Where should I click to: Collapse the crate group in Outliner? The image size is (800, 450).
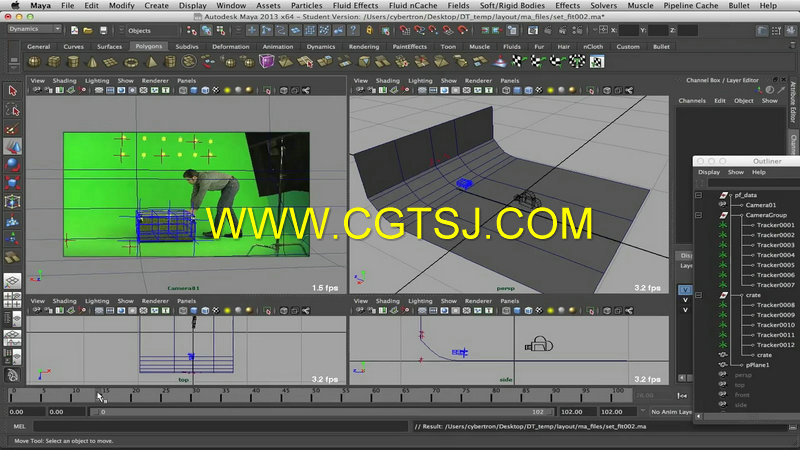pos(698,295)
